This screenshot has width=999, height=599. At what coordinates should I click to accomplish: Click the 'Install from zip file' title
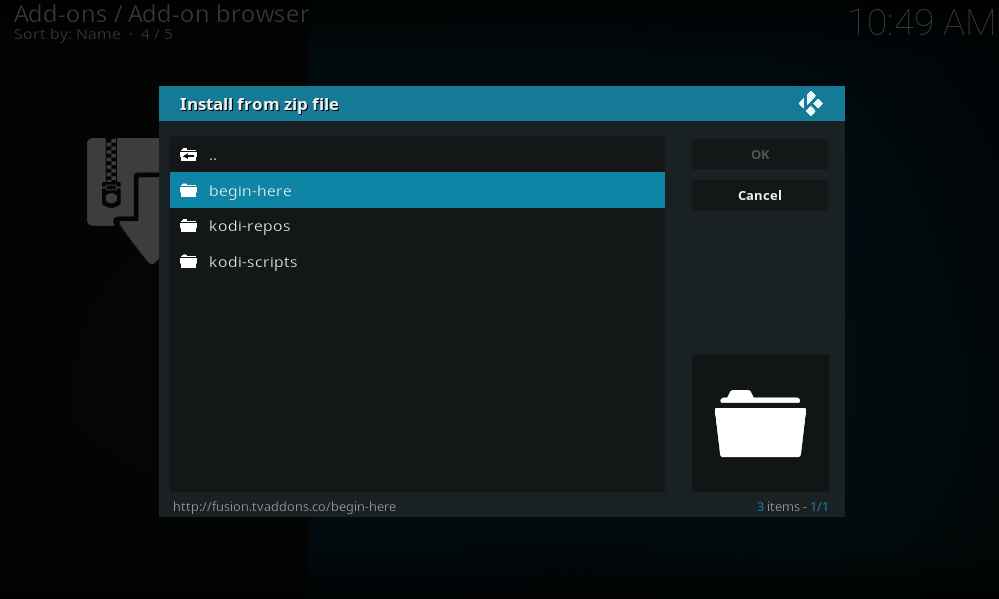[259, 105]
